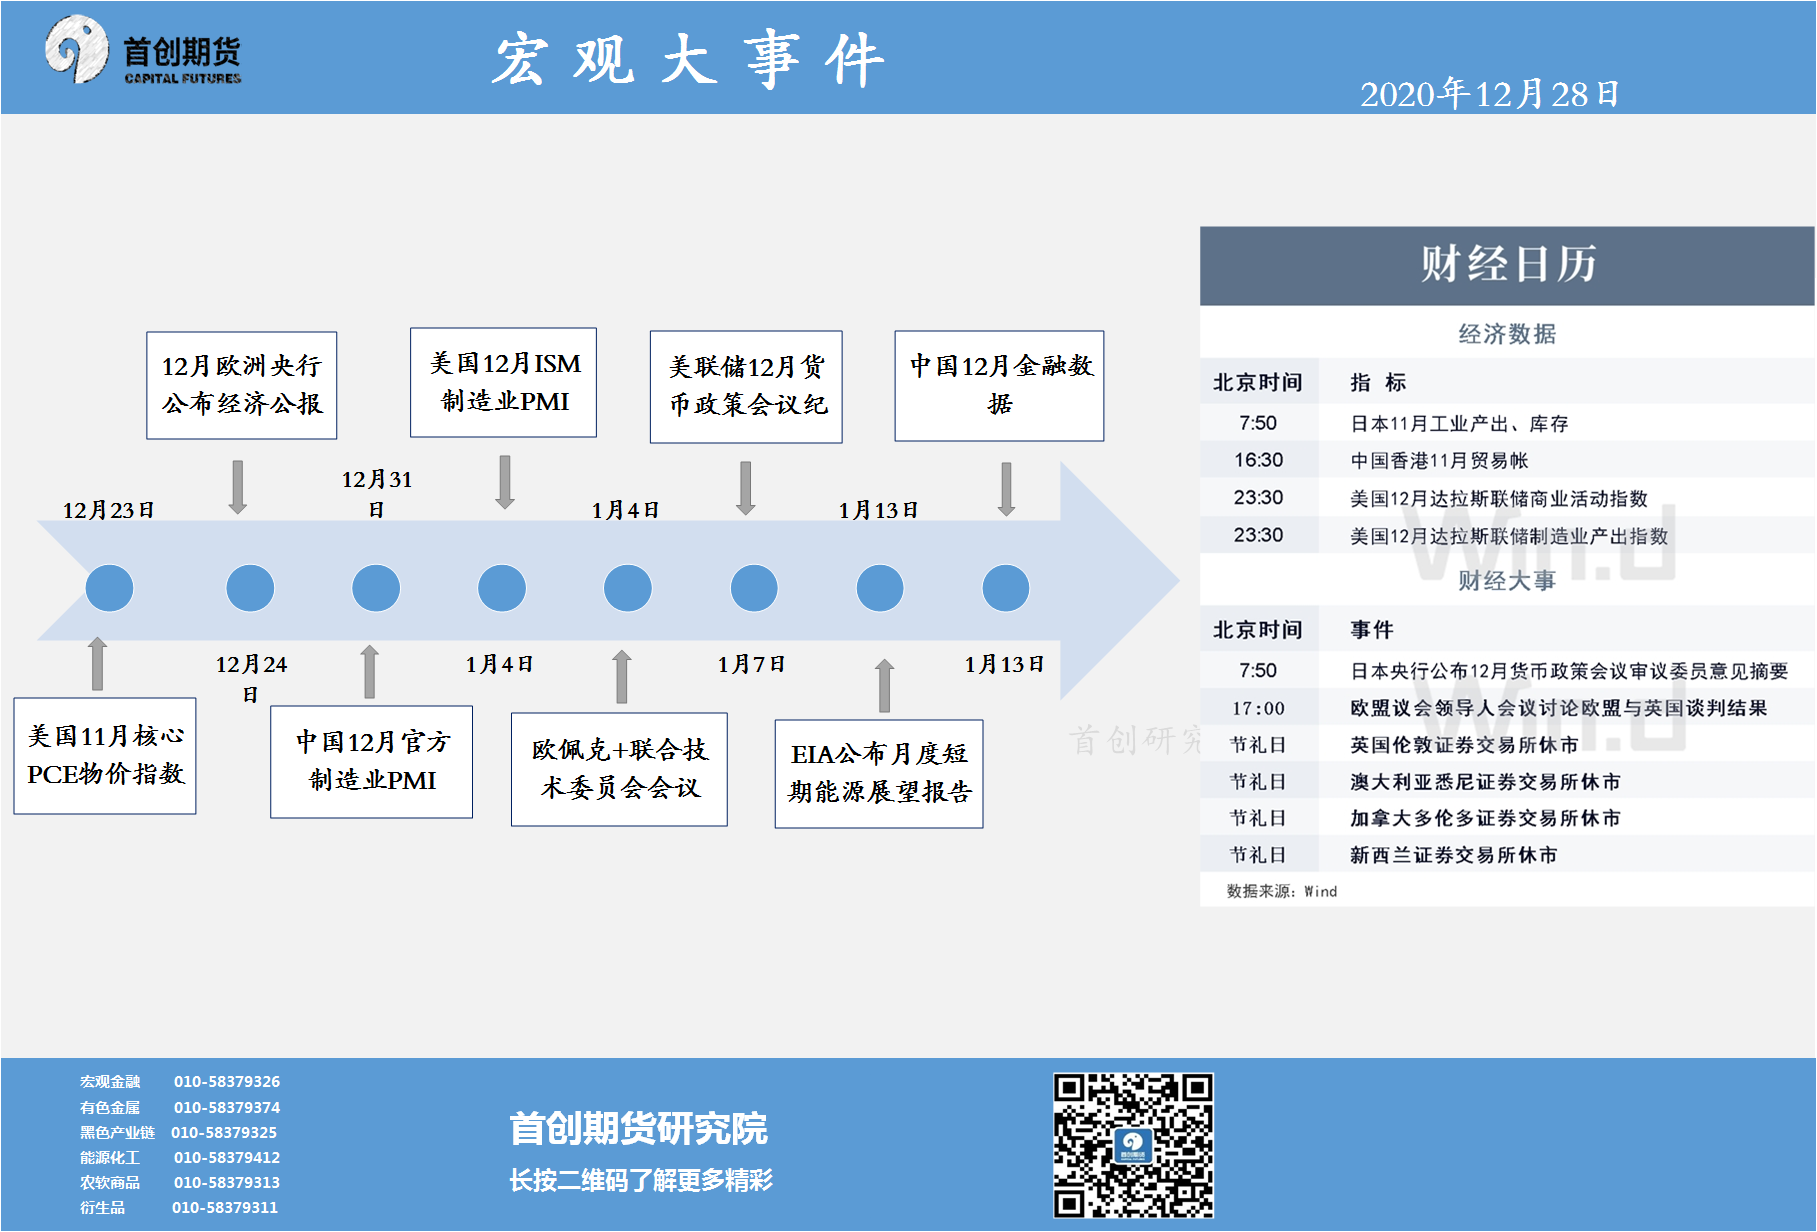
Task: Click the 事件 column header
Action: coord(1372,630)
